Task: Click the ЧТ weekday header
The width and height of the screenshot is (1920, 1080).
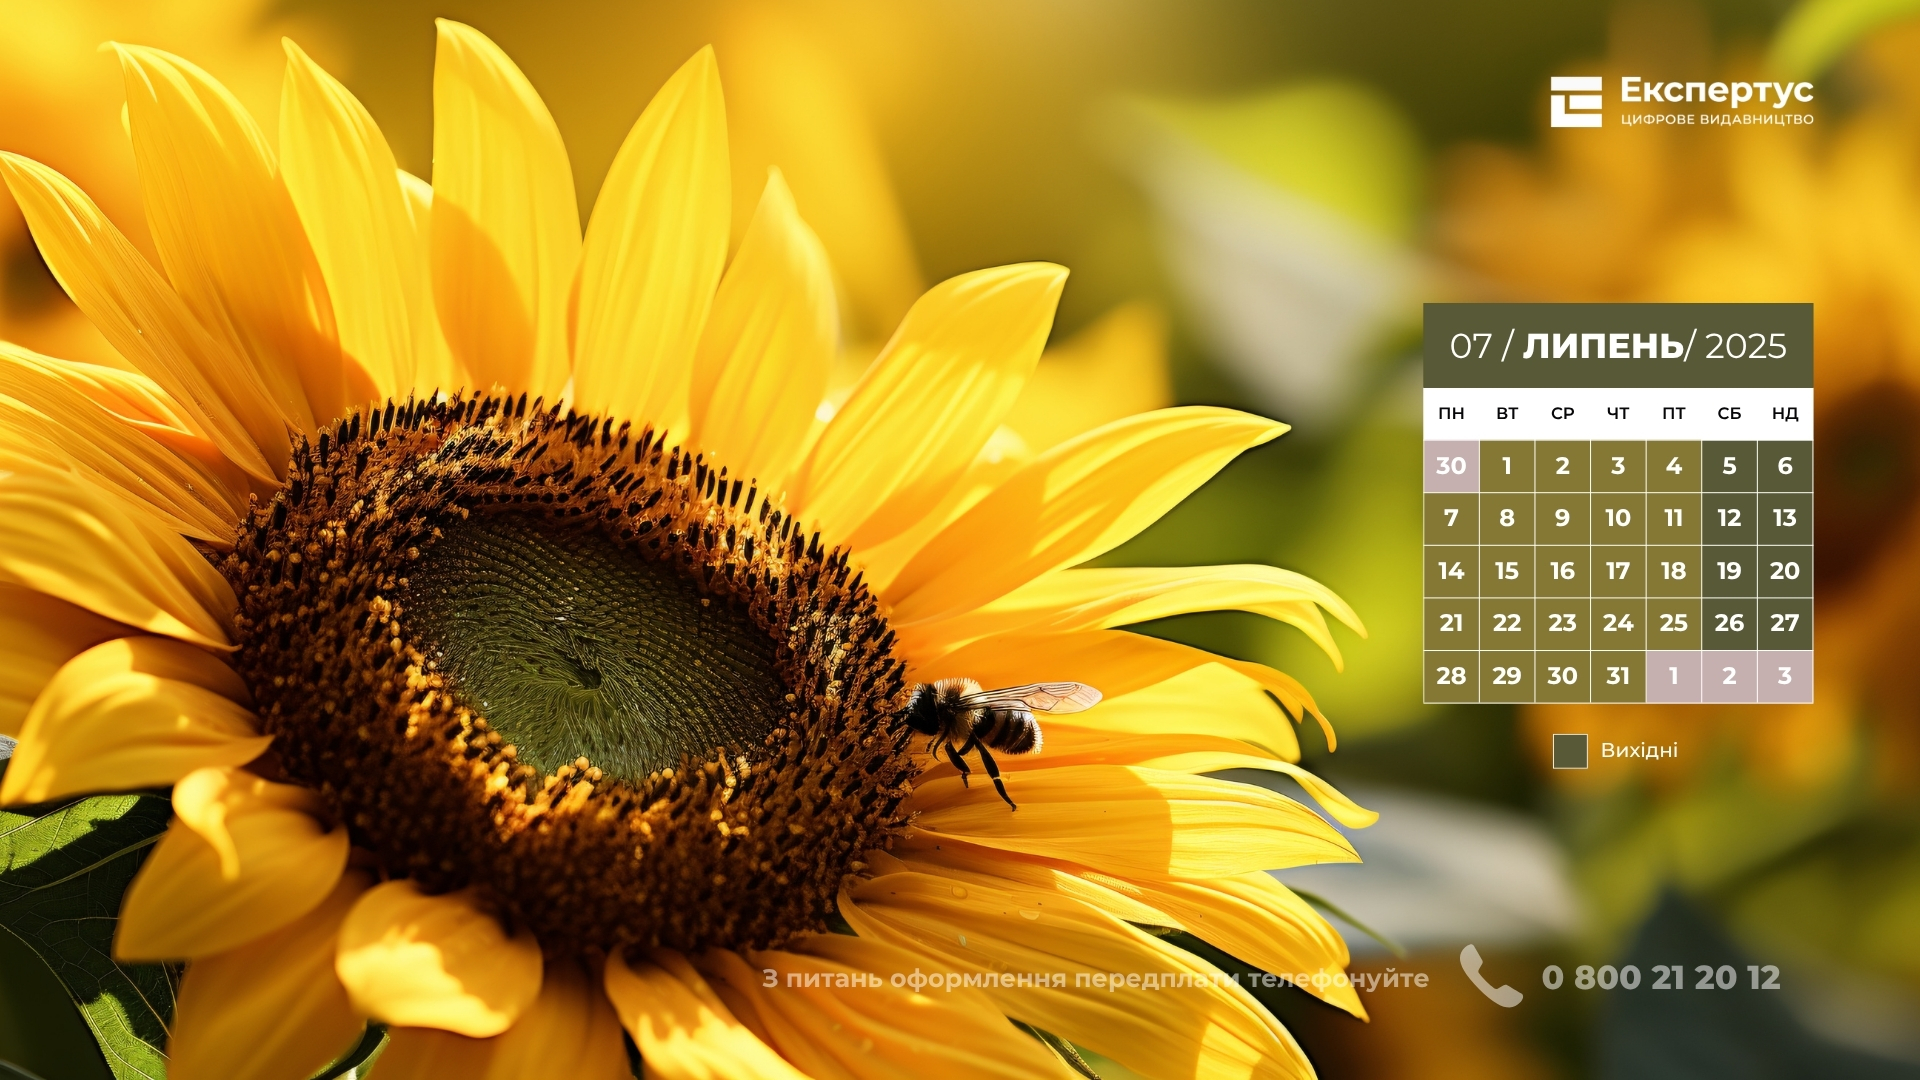Action: pos(1618,414)
